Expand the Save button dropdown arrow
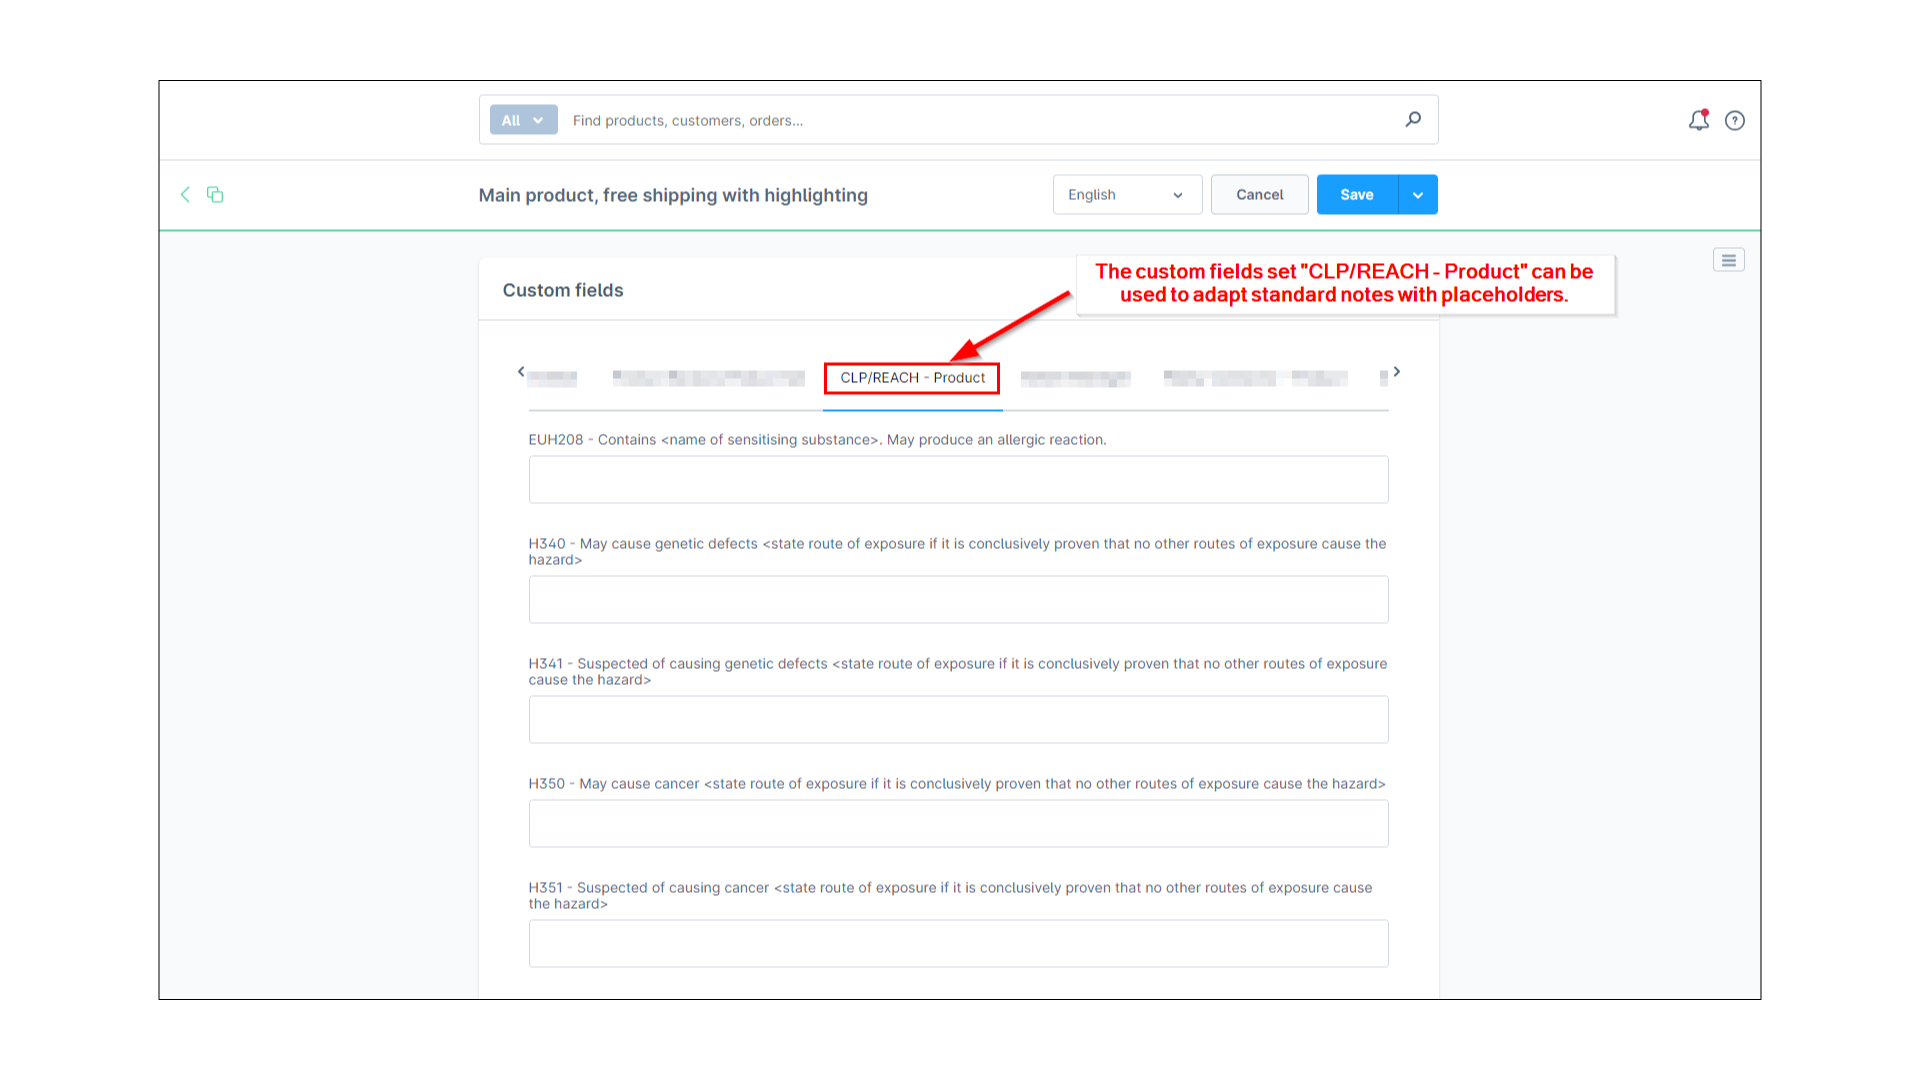The width and height of the screenshot is (1920, 1080). coord(1418,195)
